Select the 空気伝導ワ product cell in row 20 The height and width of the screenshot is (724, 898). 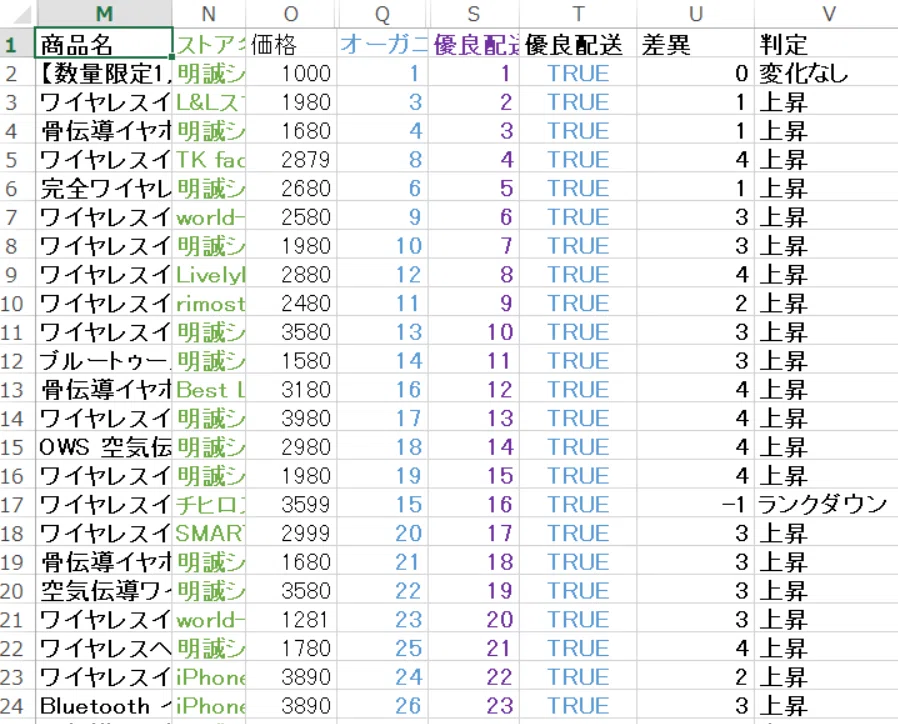click(104, 591)
